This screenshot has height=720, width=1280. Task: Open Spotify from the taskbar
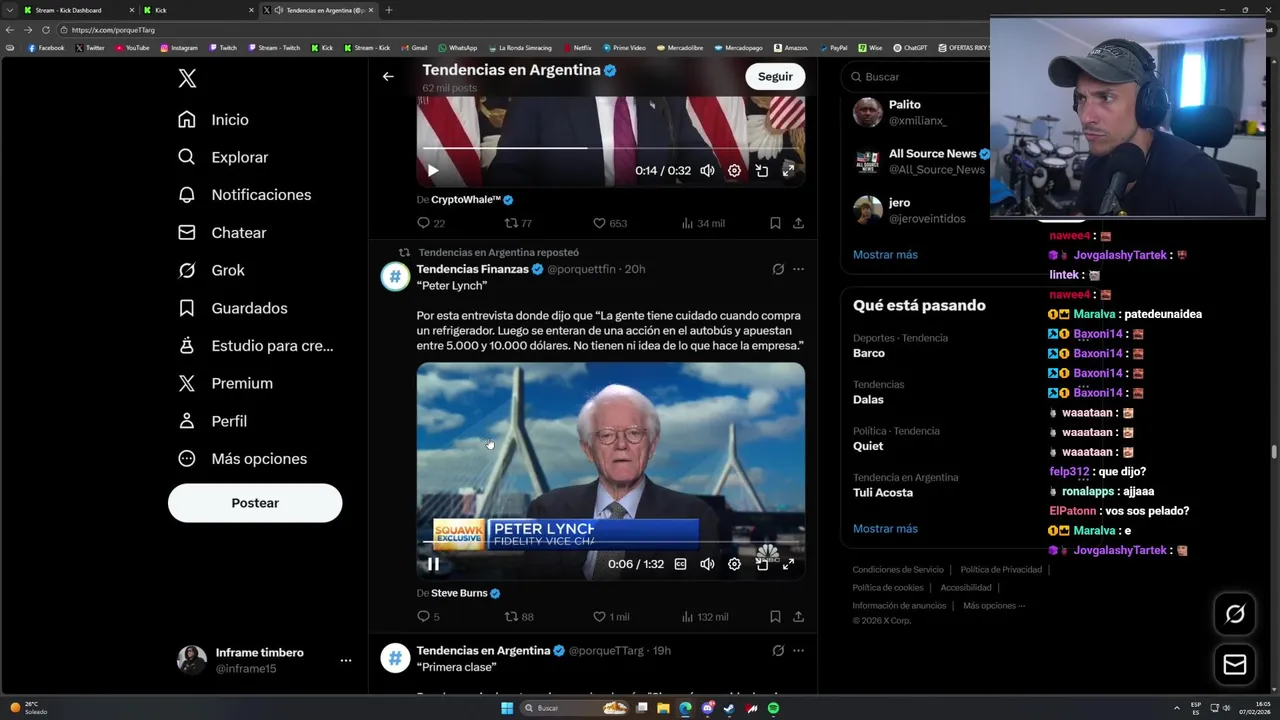(773, 708)
